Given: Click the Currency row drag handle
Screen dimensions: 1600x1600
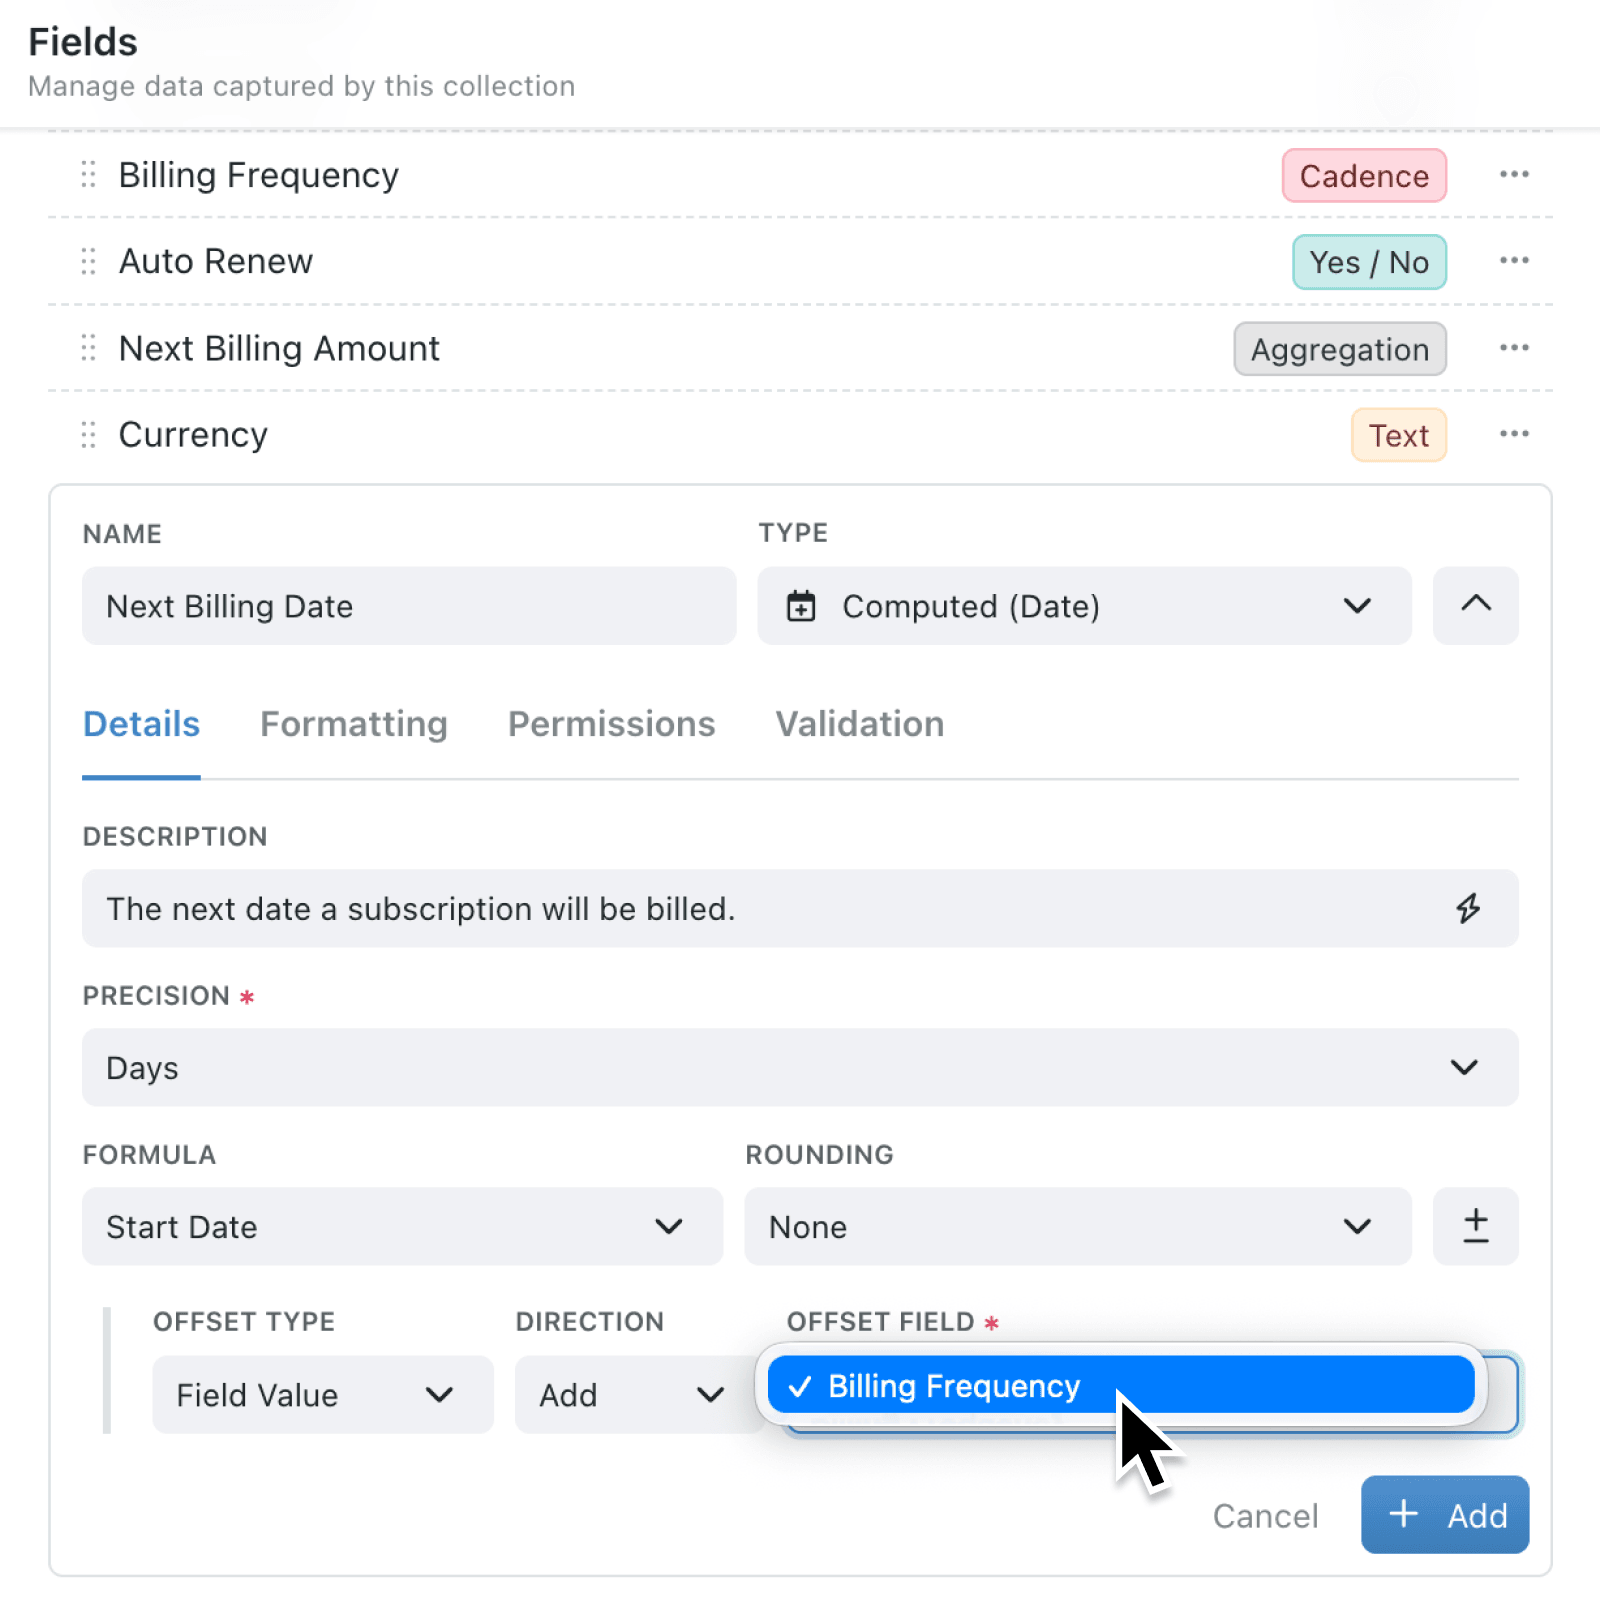Looking at the screenshot, I should coord(88,434).
